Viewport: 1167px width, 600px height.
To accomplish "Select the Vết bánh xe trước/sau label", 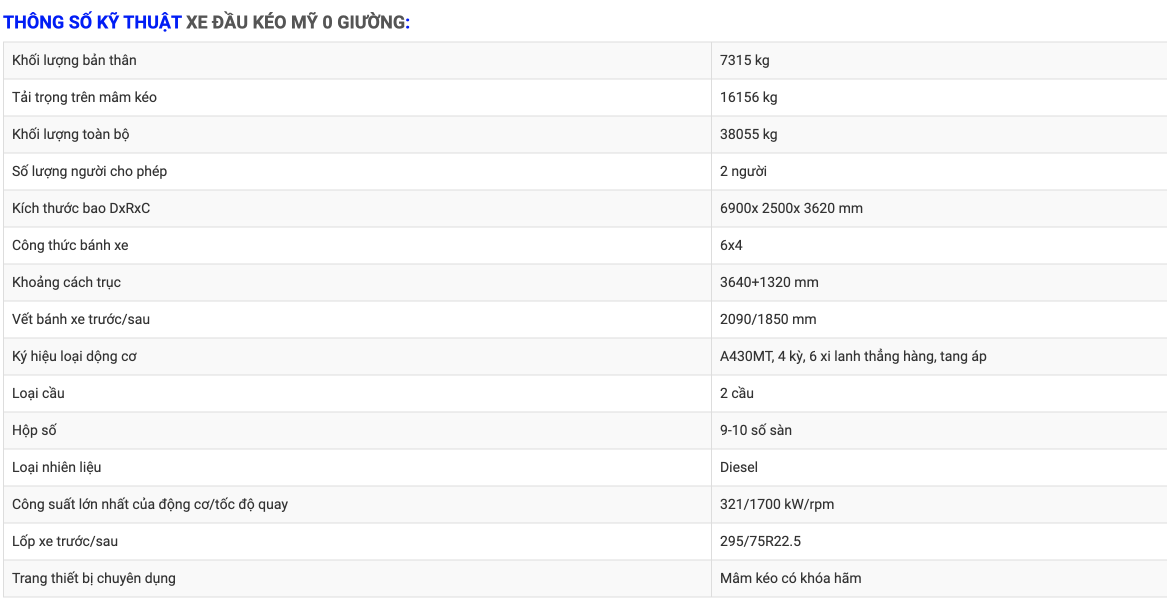I will coord(83,319).
